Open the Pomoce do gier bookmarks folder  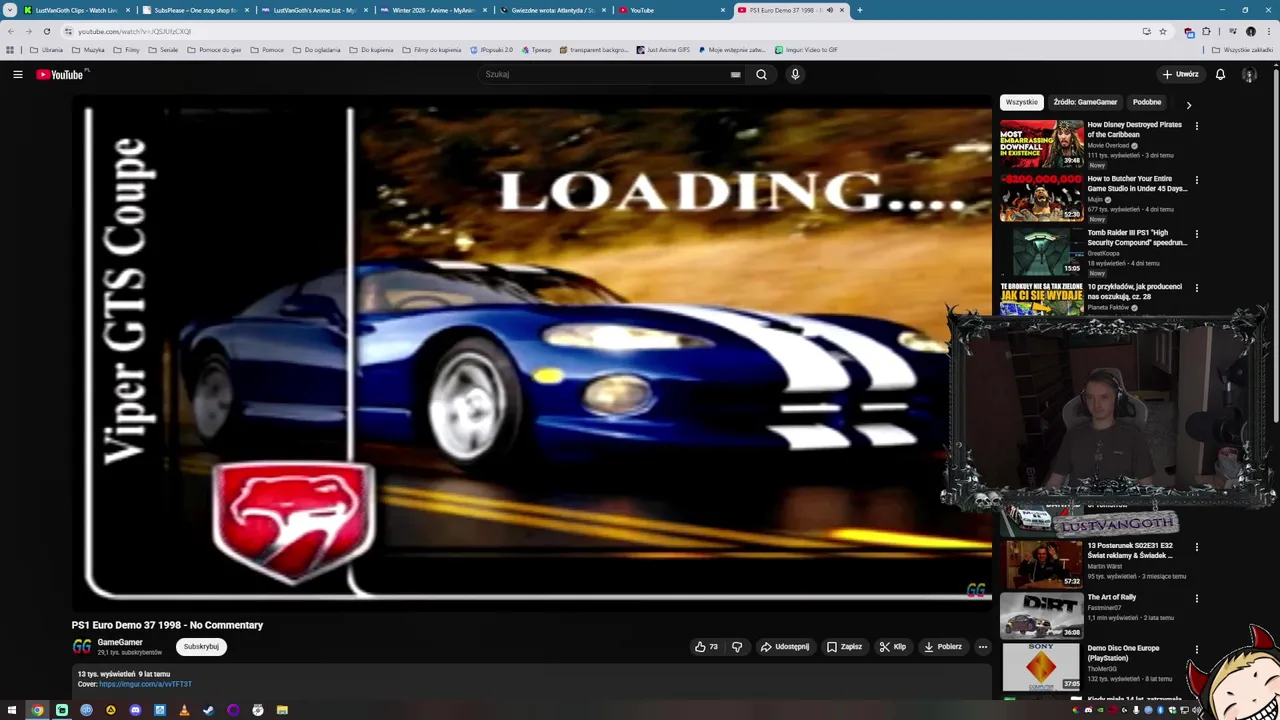pos(214,49)
